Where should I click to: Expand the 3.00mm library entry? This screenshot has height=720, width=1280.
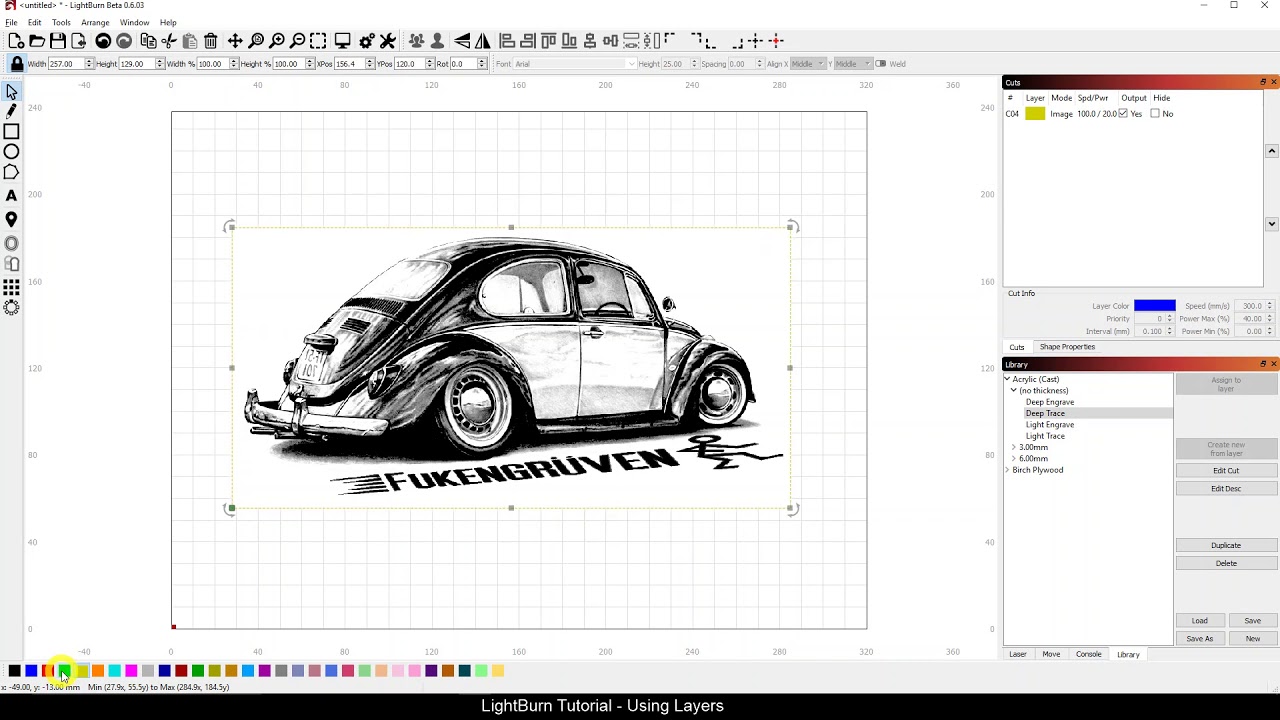coord(1014,448)
